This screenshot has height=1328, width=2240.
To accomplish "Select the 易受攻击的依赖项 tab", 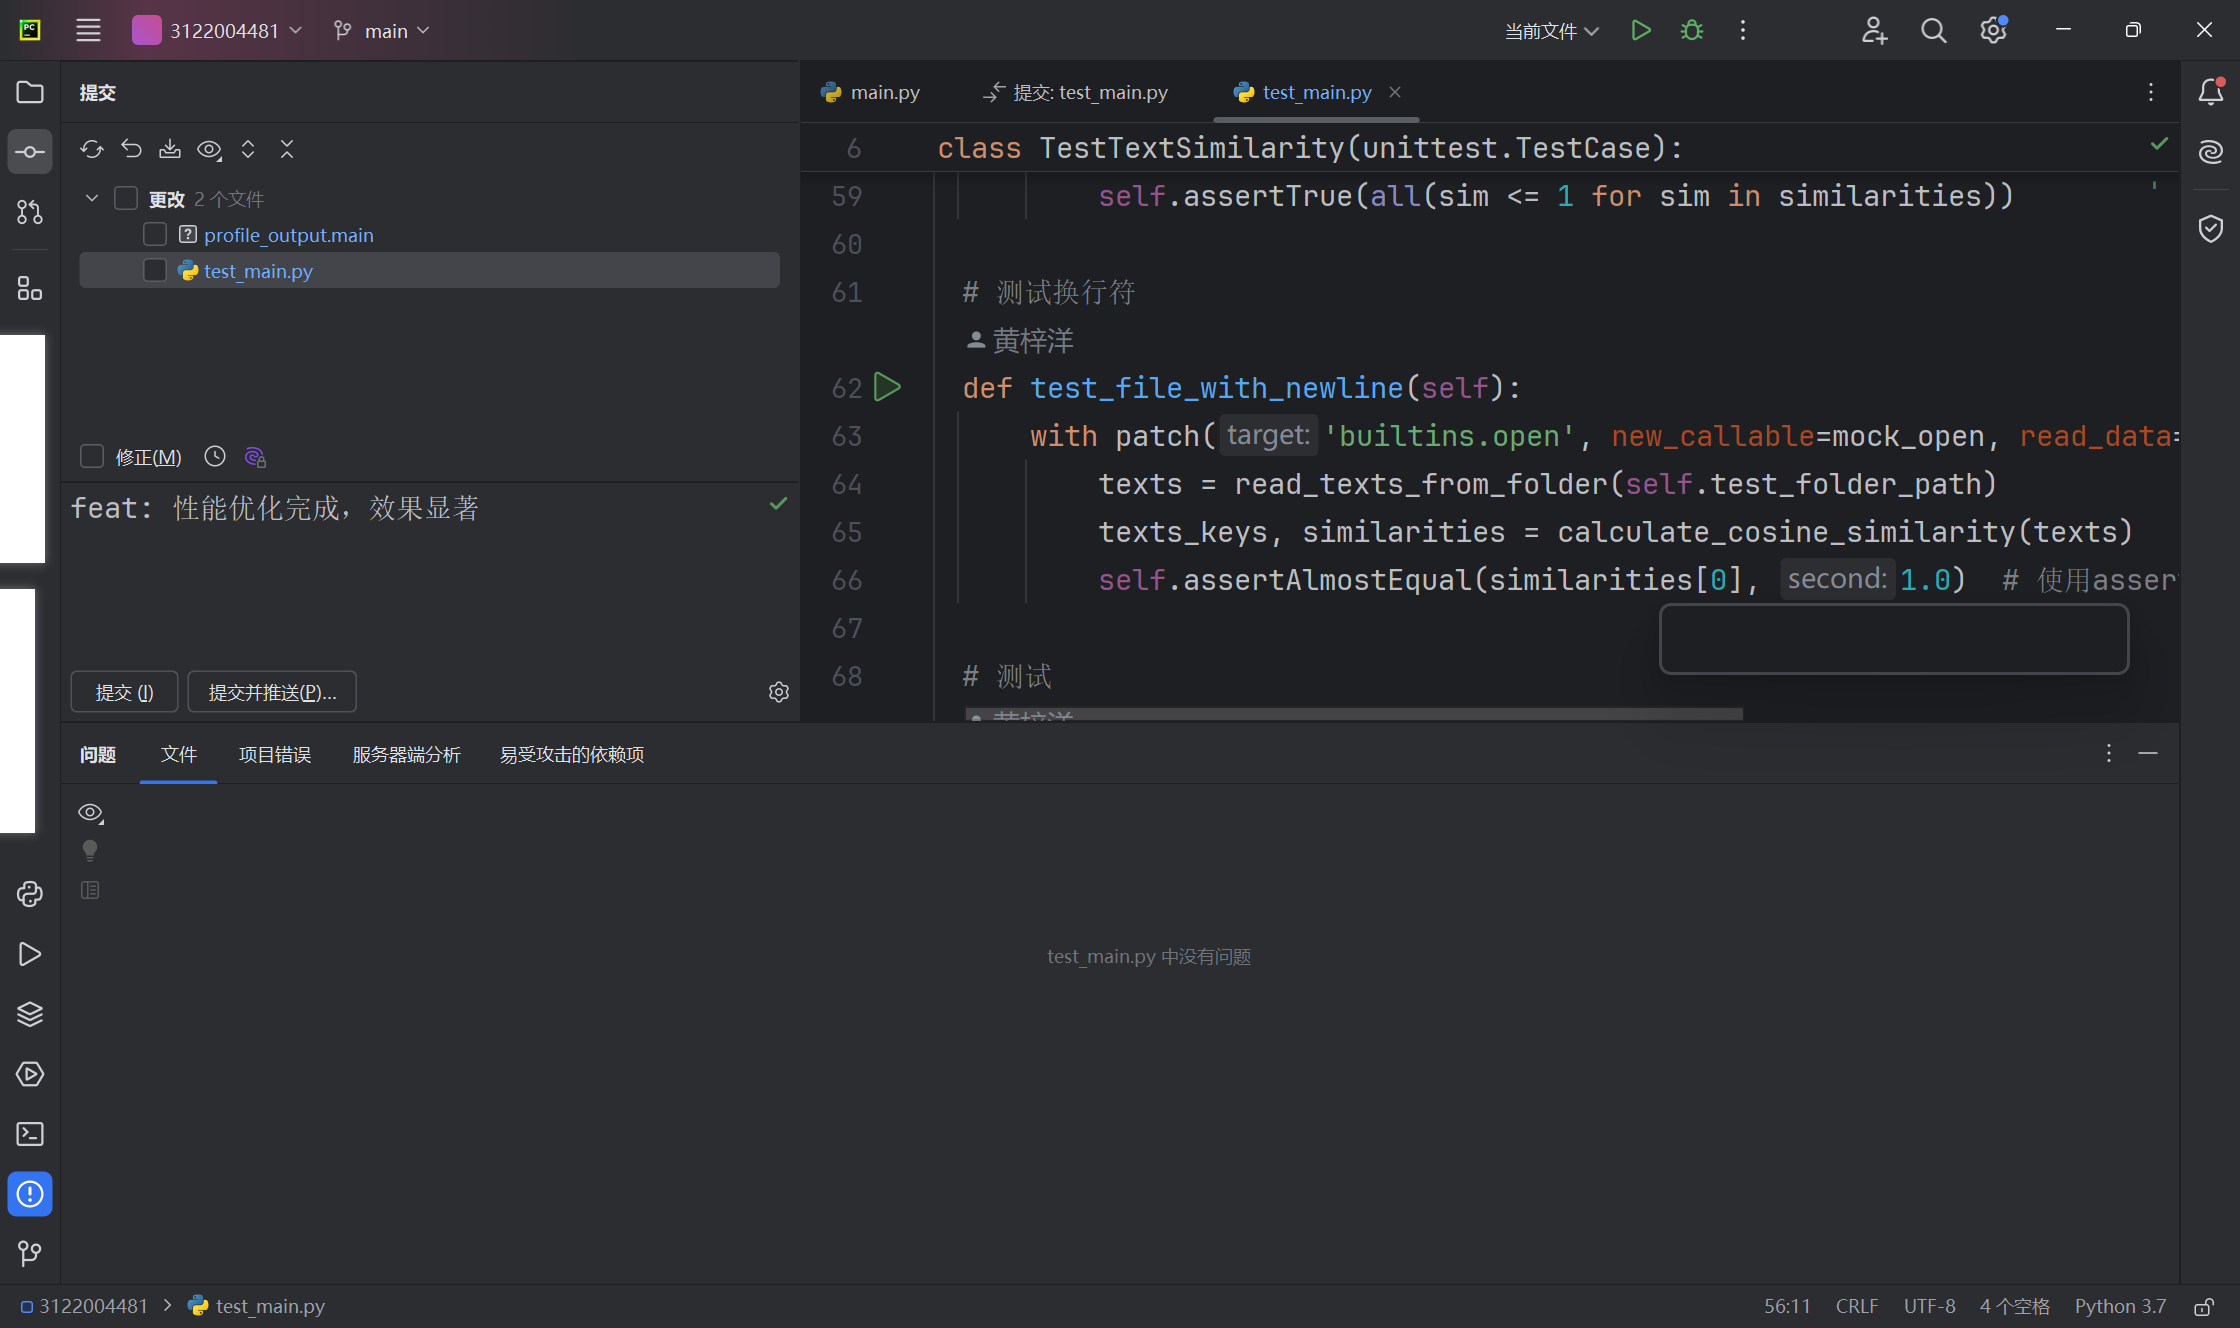I will (572, 754).
